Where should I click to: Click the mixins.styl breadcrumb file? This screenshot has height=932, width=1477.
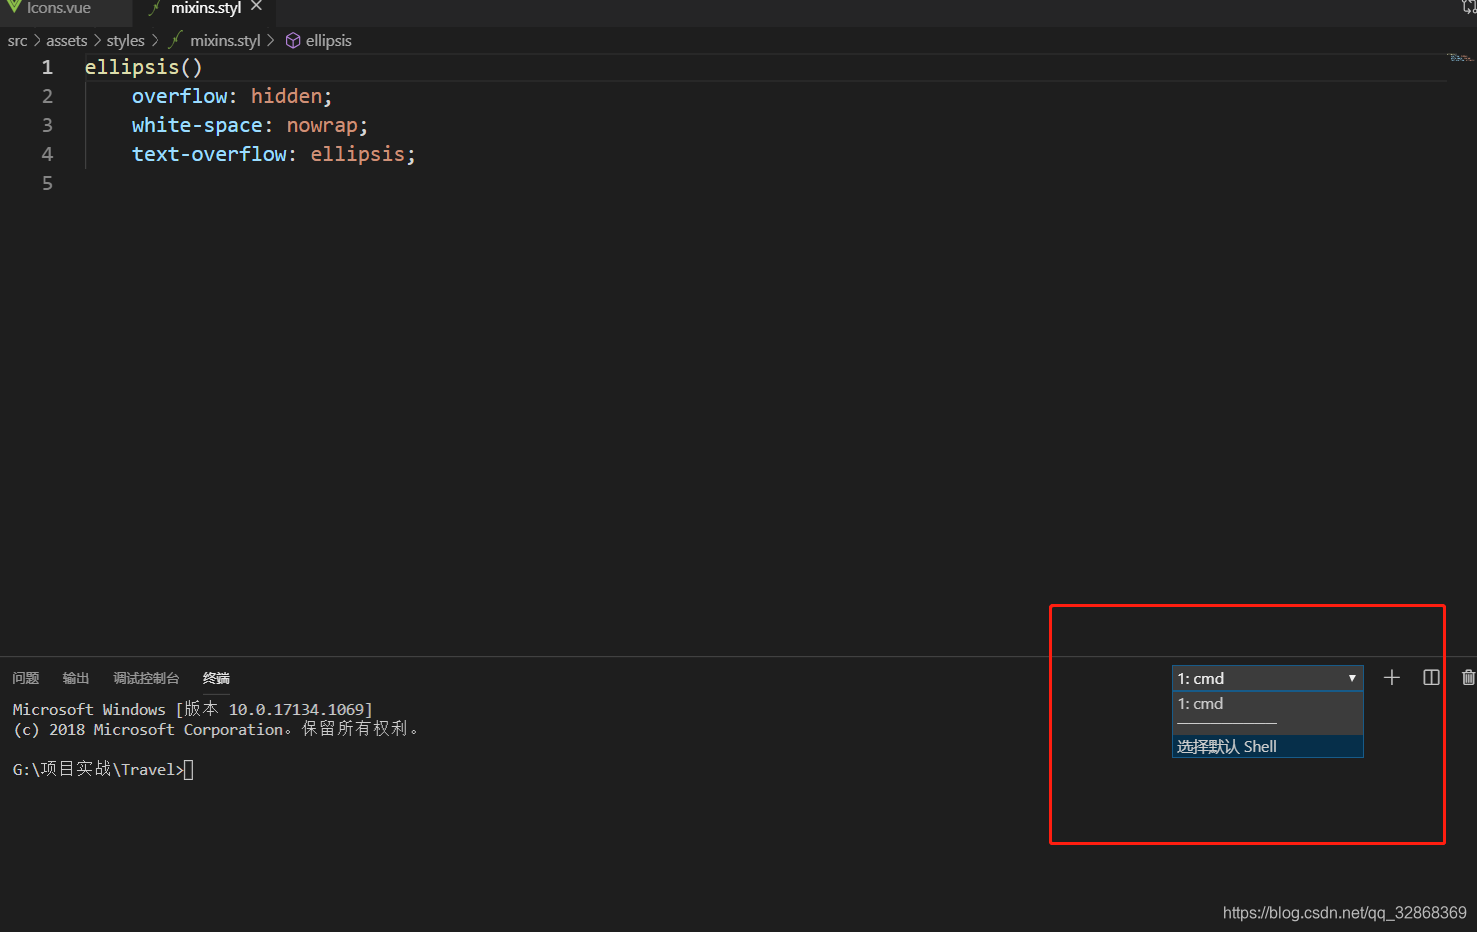[x=225, y=41]
